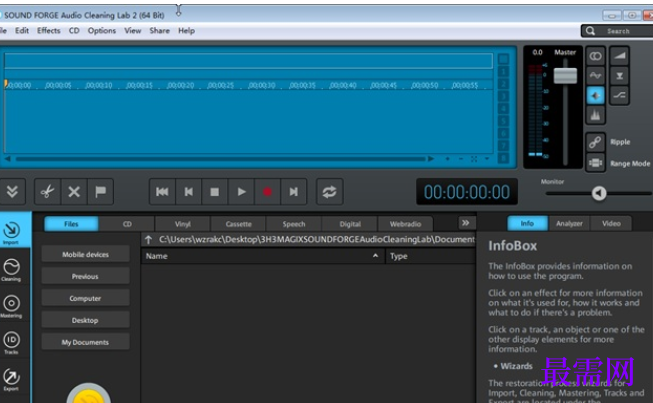Click the Previous folder button
Image resolution: width=653 pixels, height=403 pixels.
click(85, 276)
